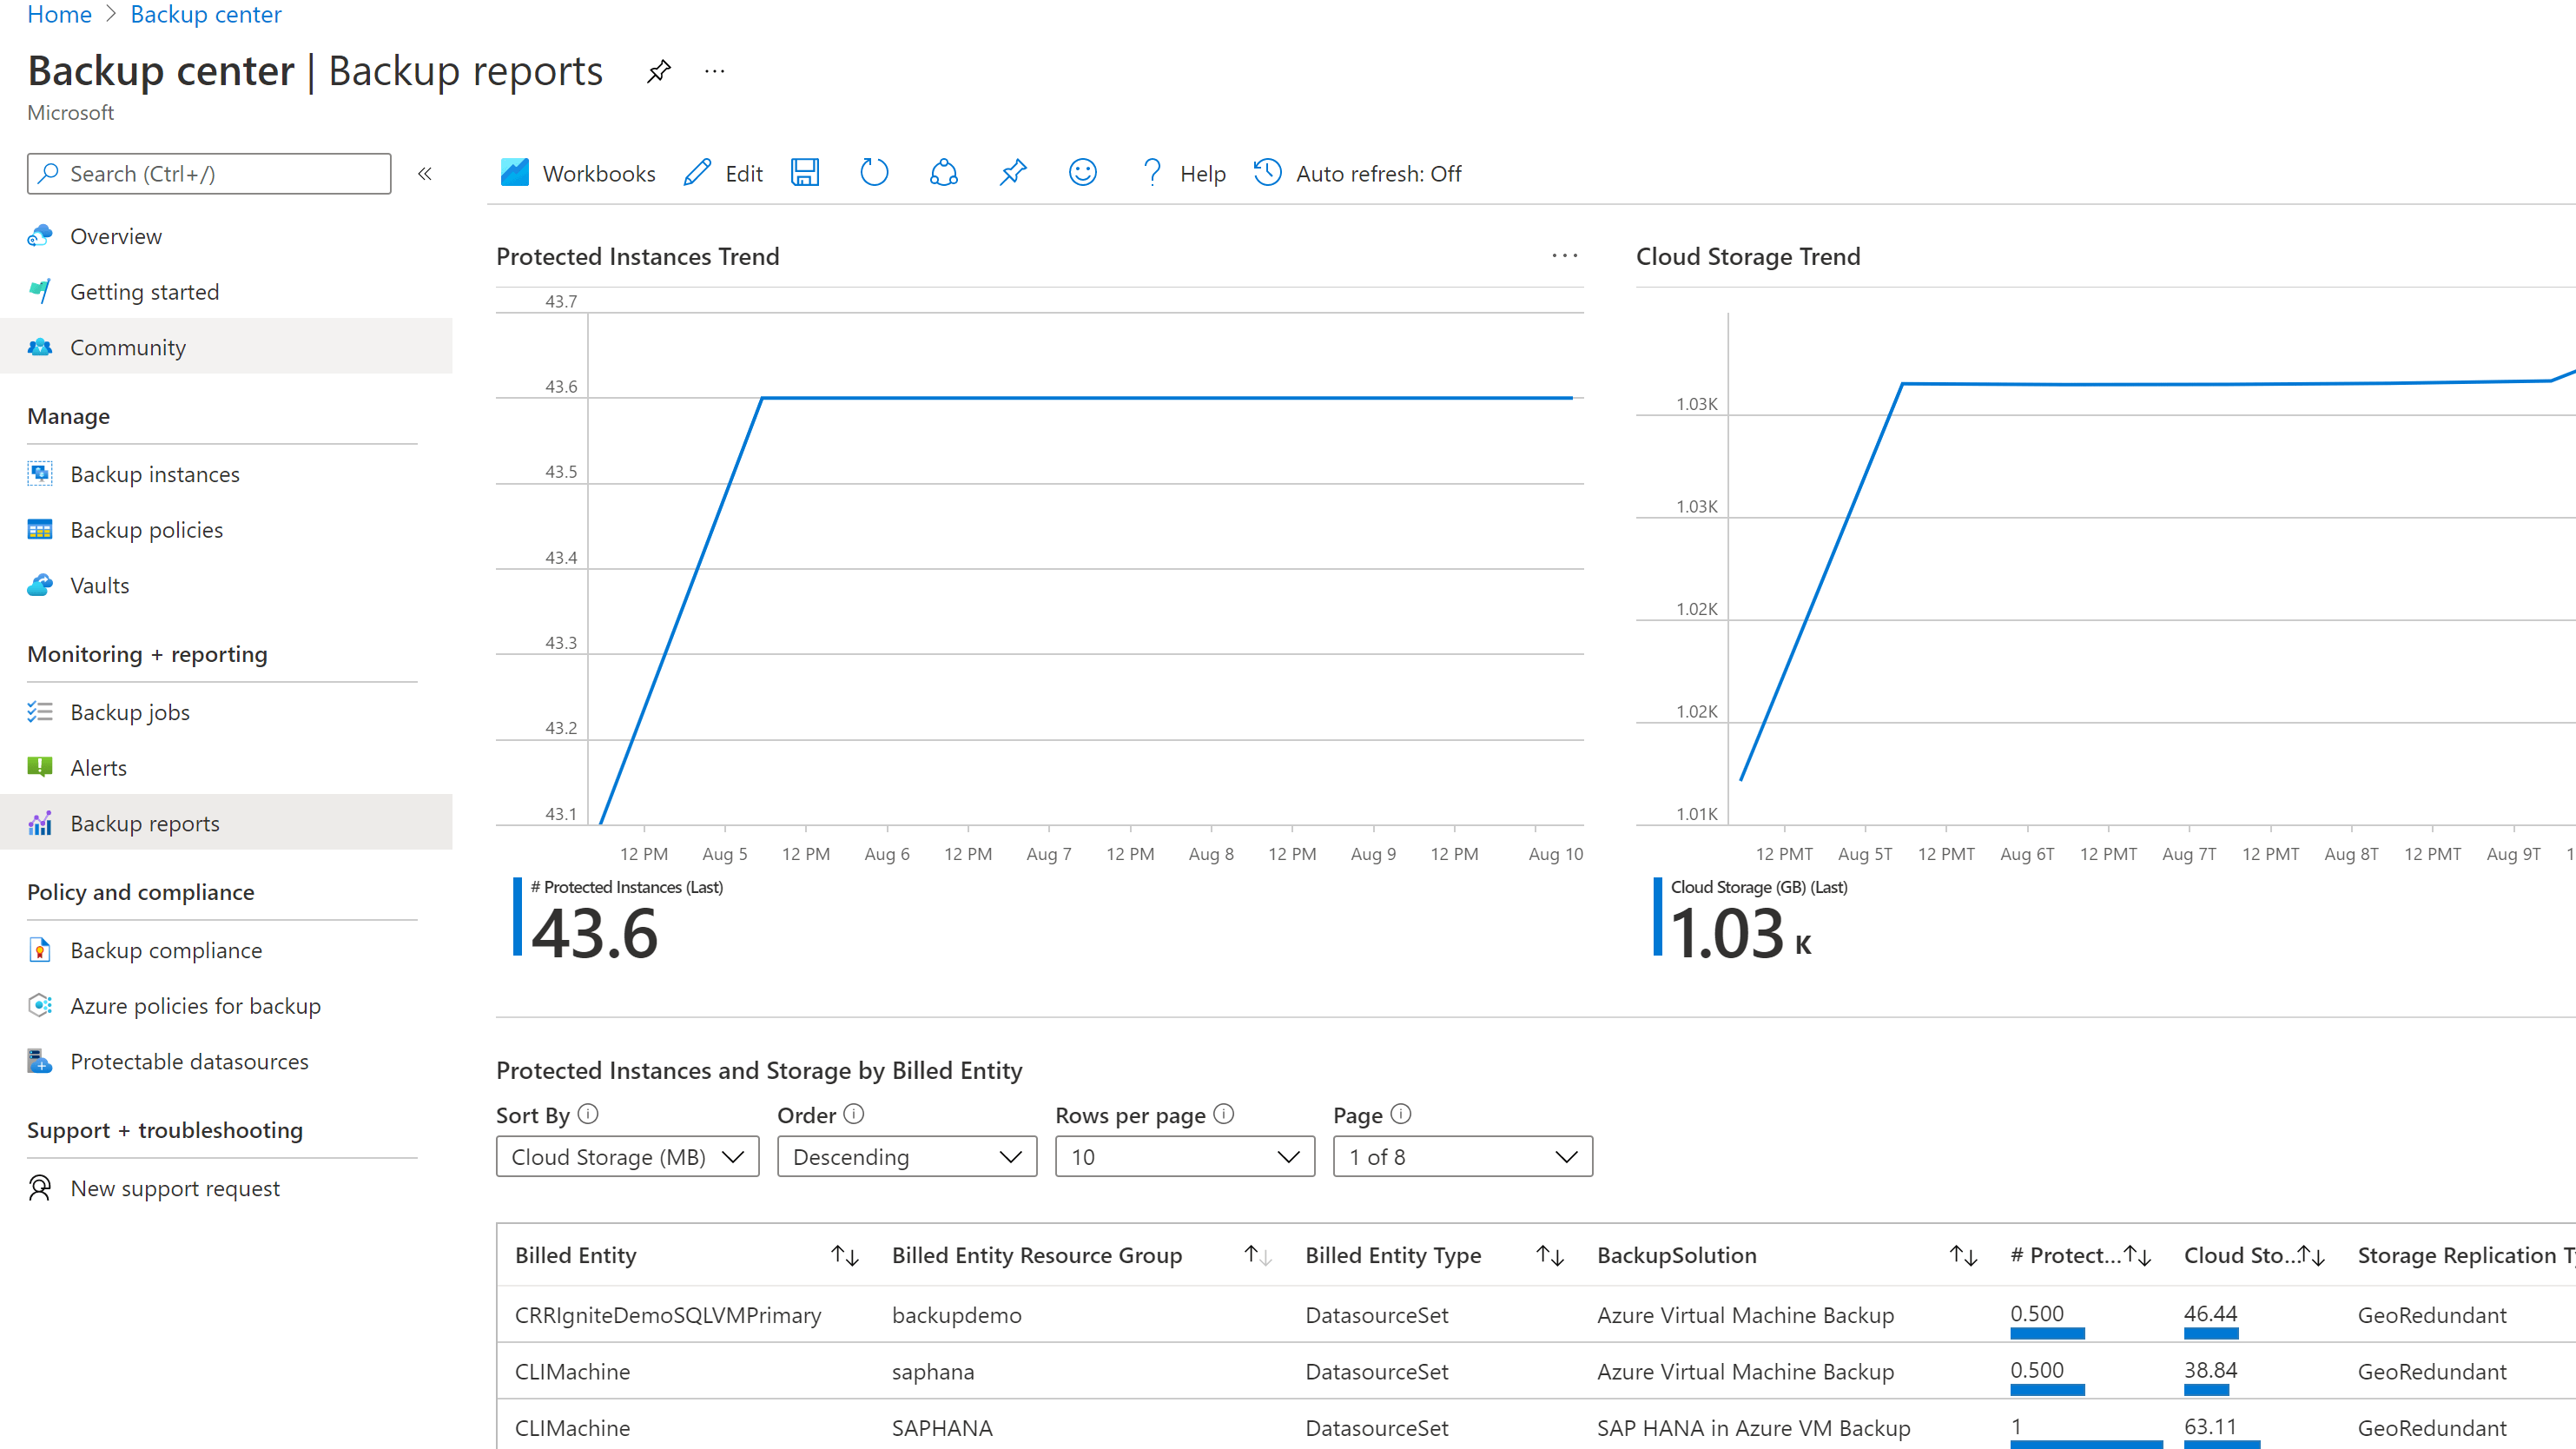Open Protected Instances Trend ellipsis menu
Screen dimensions: 2576x1449
coord(1564,256)
